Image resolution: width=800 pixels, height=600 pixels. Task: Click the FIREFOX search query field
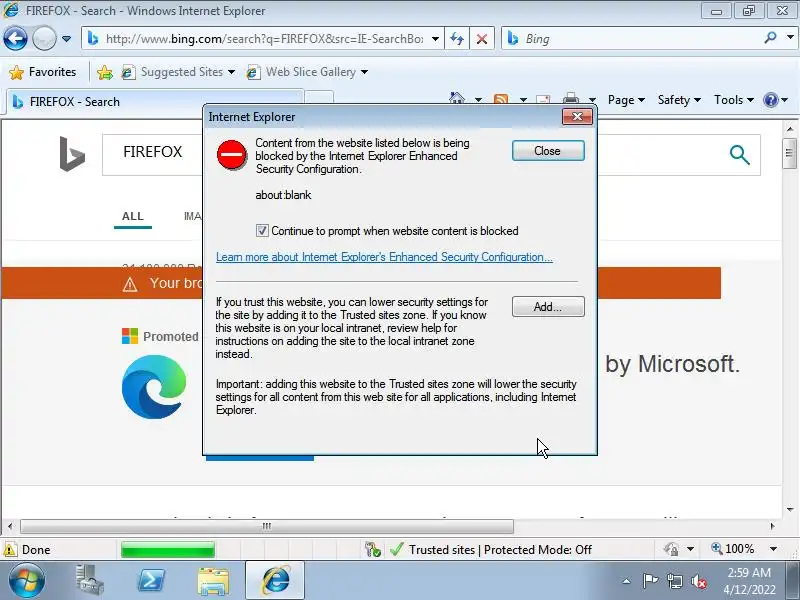click(x=153, y=154)
